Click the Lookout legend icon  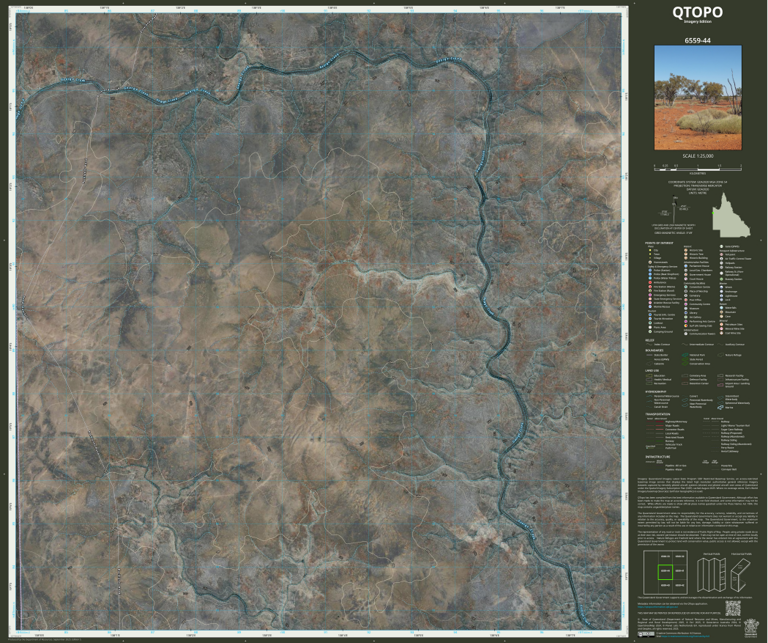pos(650,323)
